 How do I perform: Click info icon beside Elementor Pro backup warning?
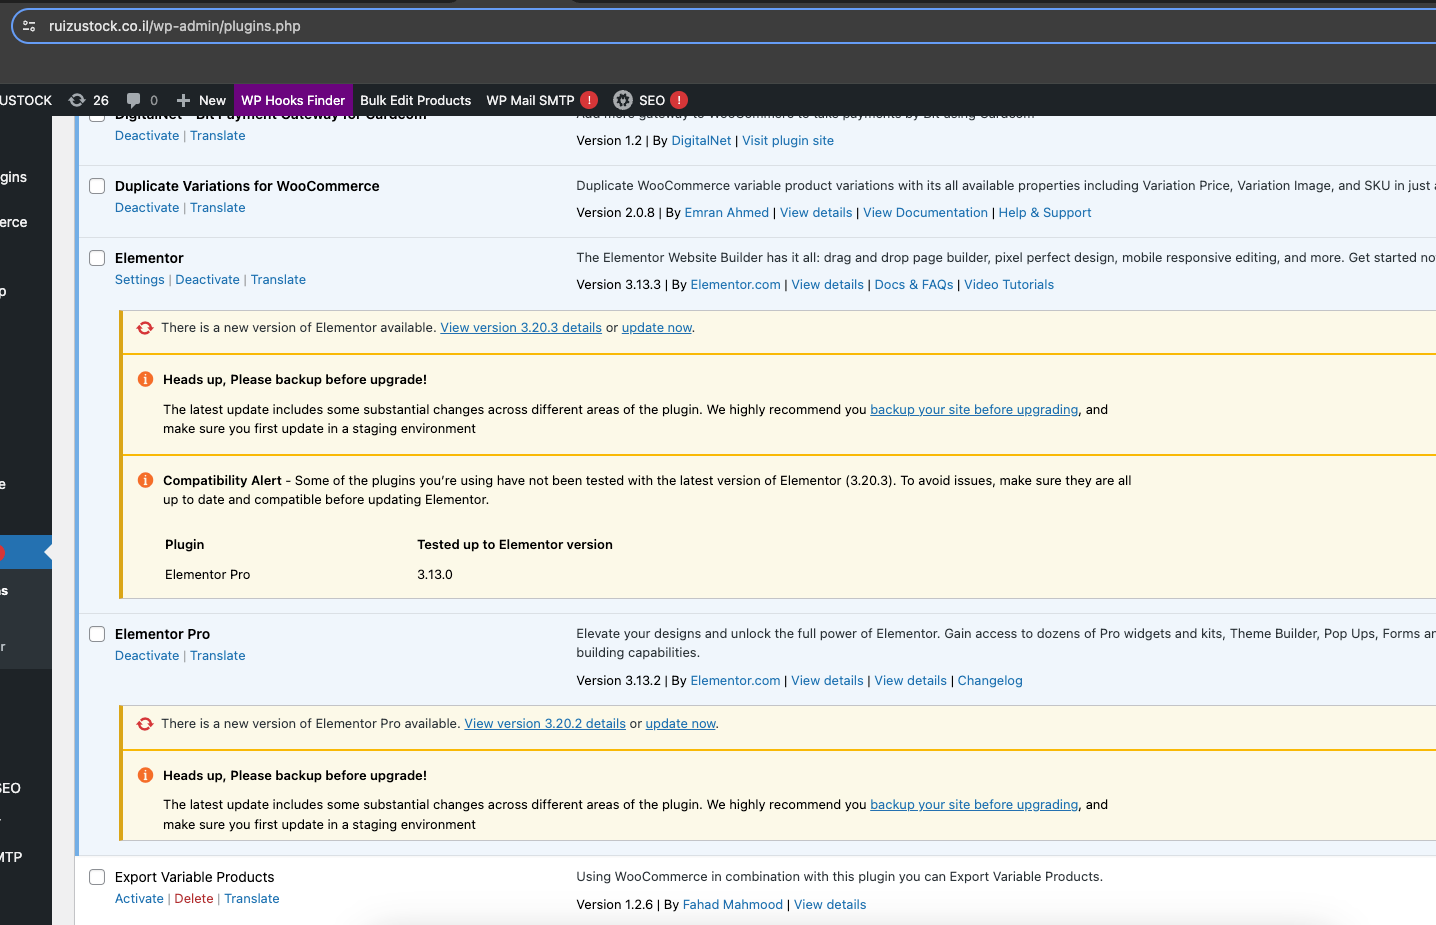pyautogui.click(x=145, y=775)
